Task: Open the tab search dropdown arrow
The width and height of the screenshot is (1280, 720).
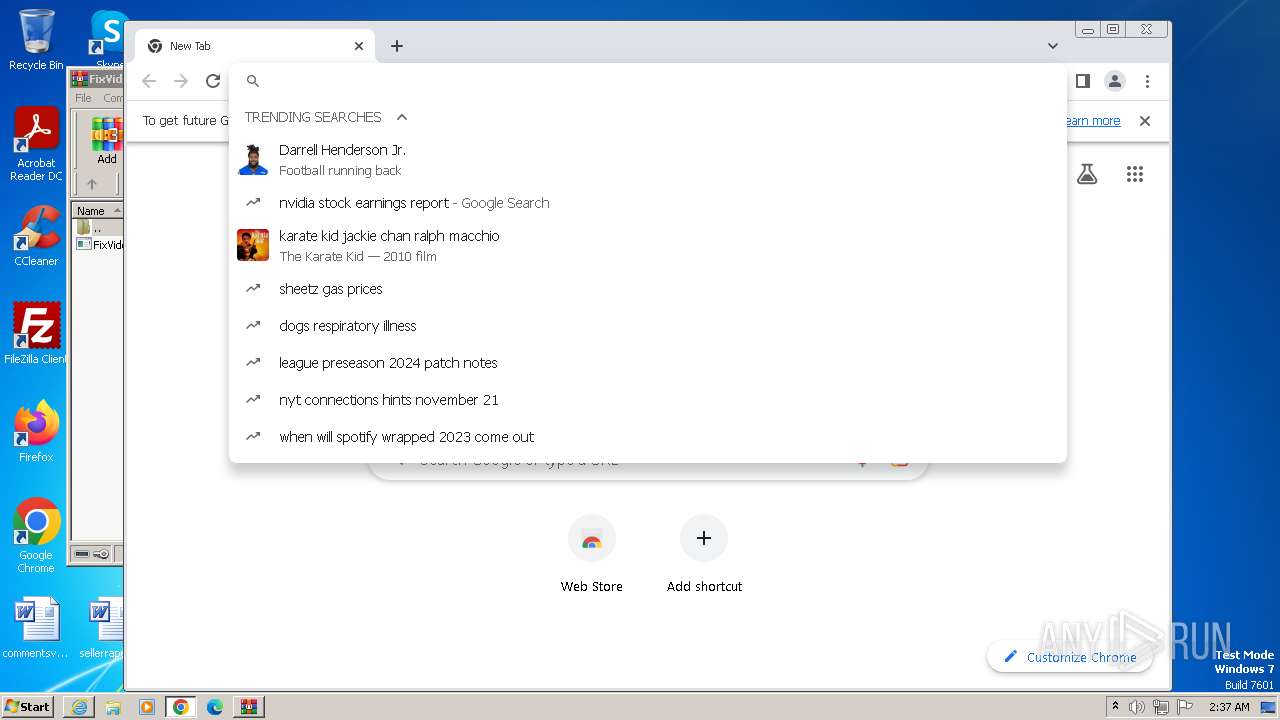Action: click(x=1052, y=46)
